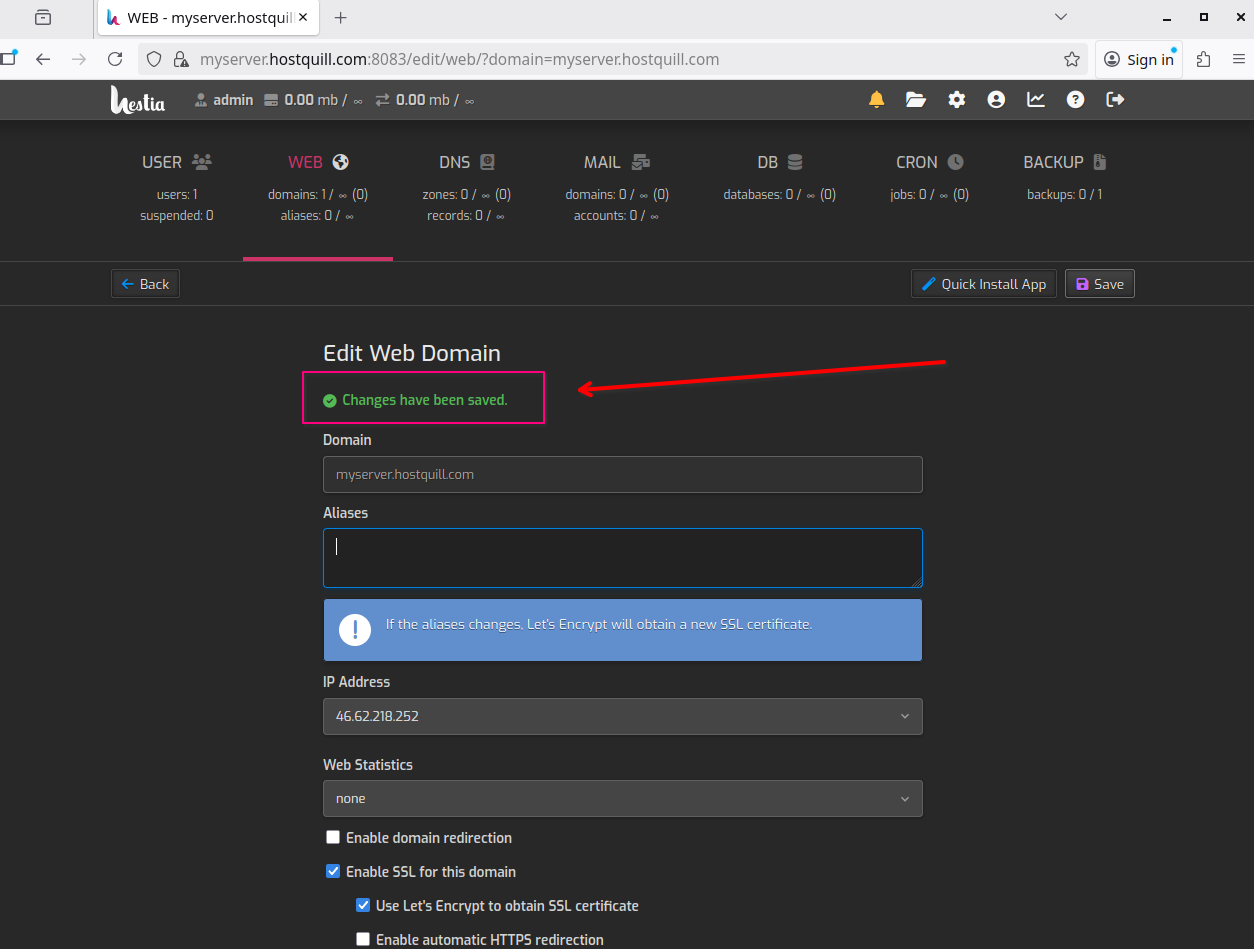The image size is (1254, 949).
Task: Expand the IP Address dropdown
Action: pos(622,717)
